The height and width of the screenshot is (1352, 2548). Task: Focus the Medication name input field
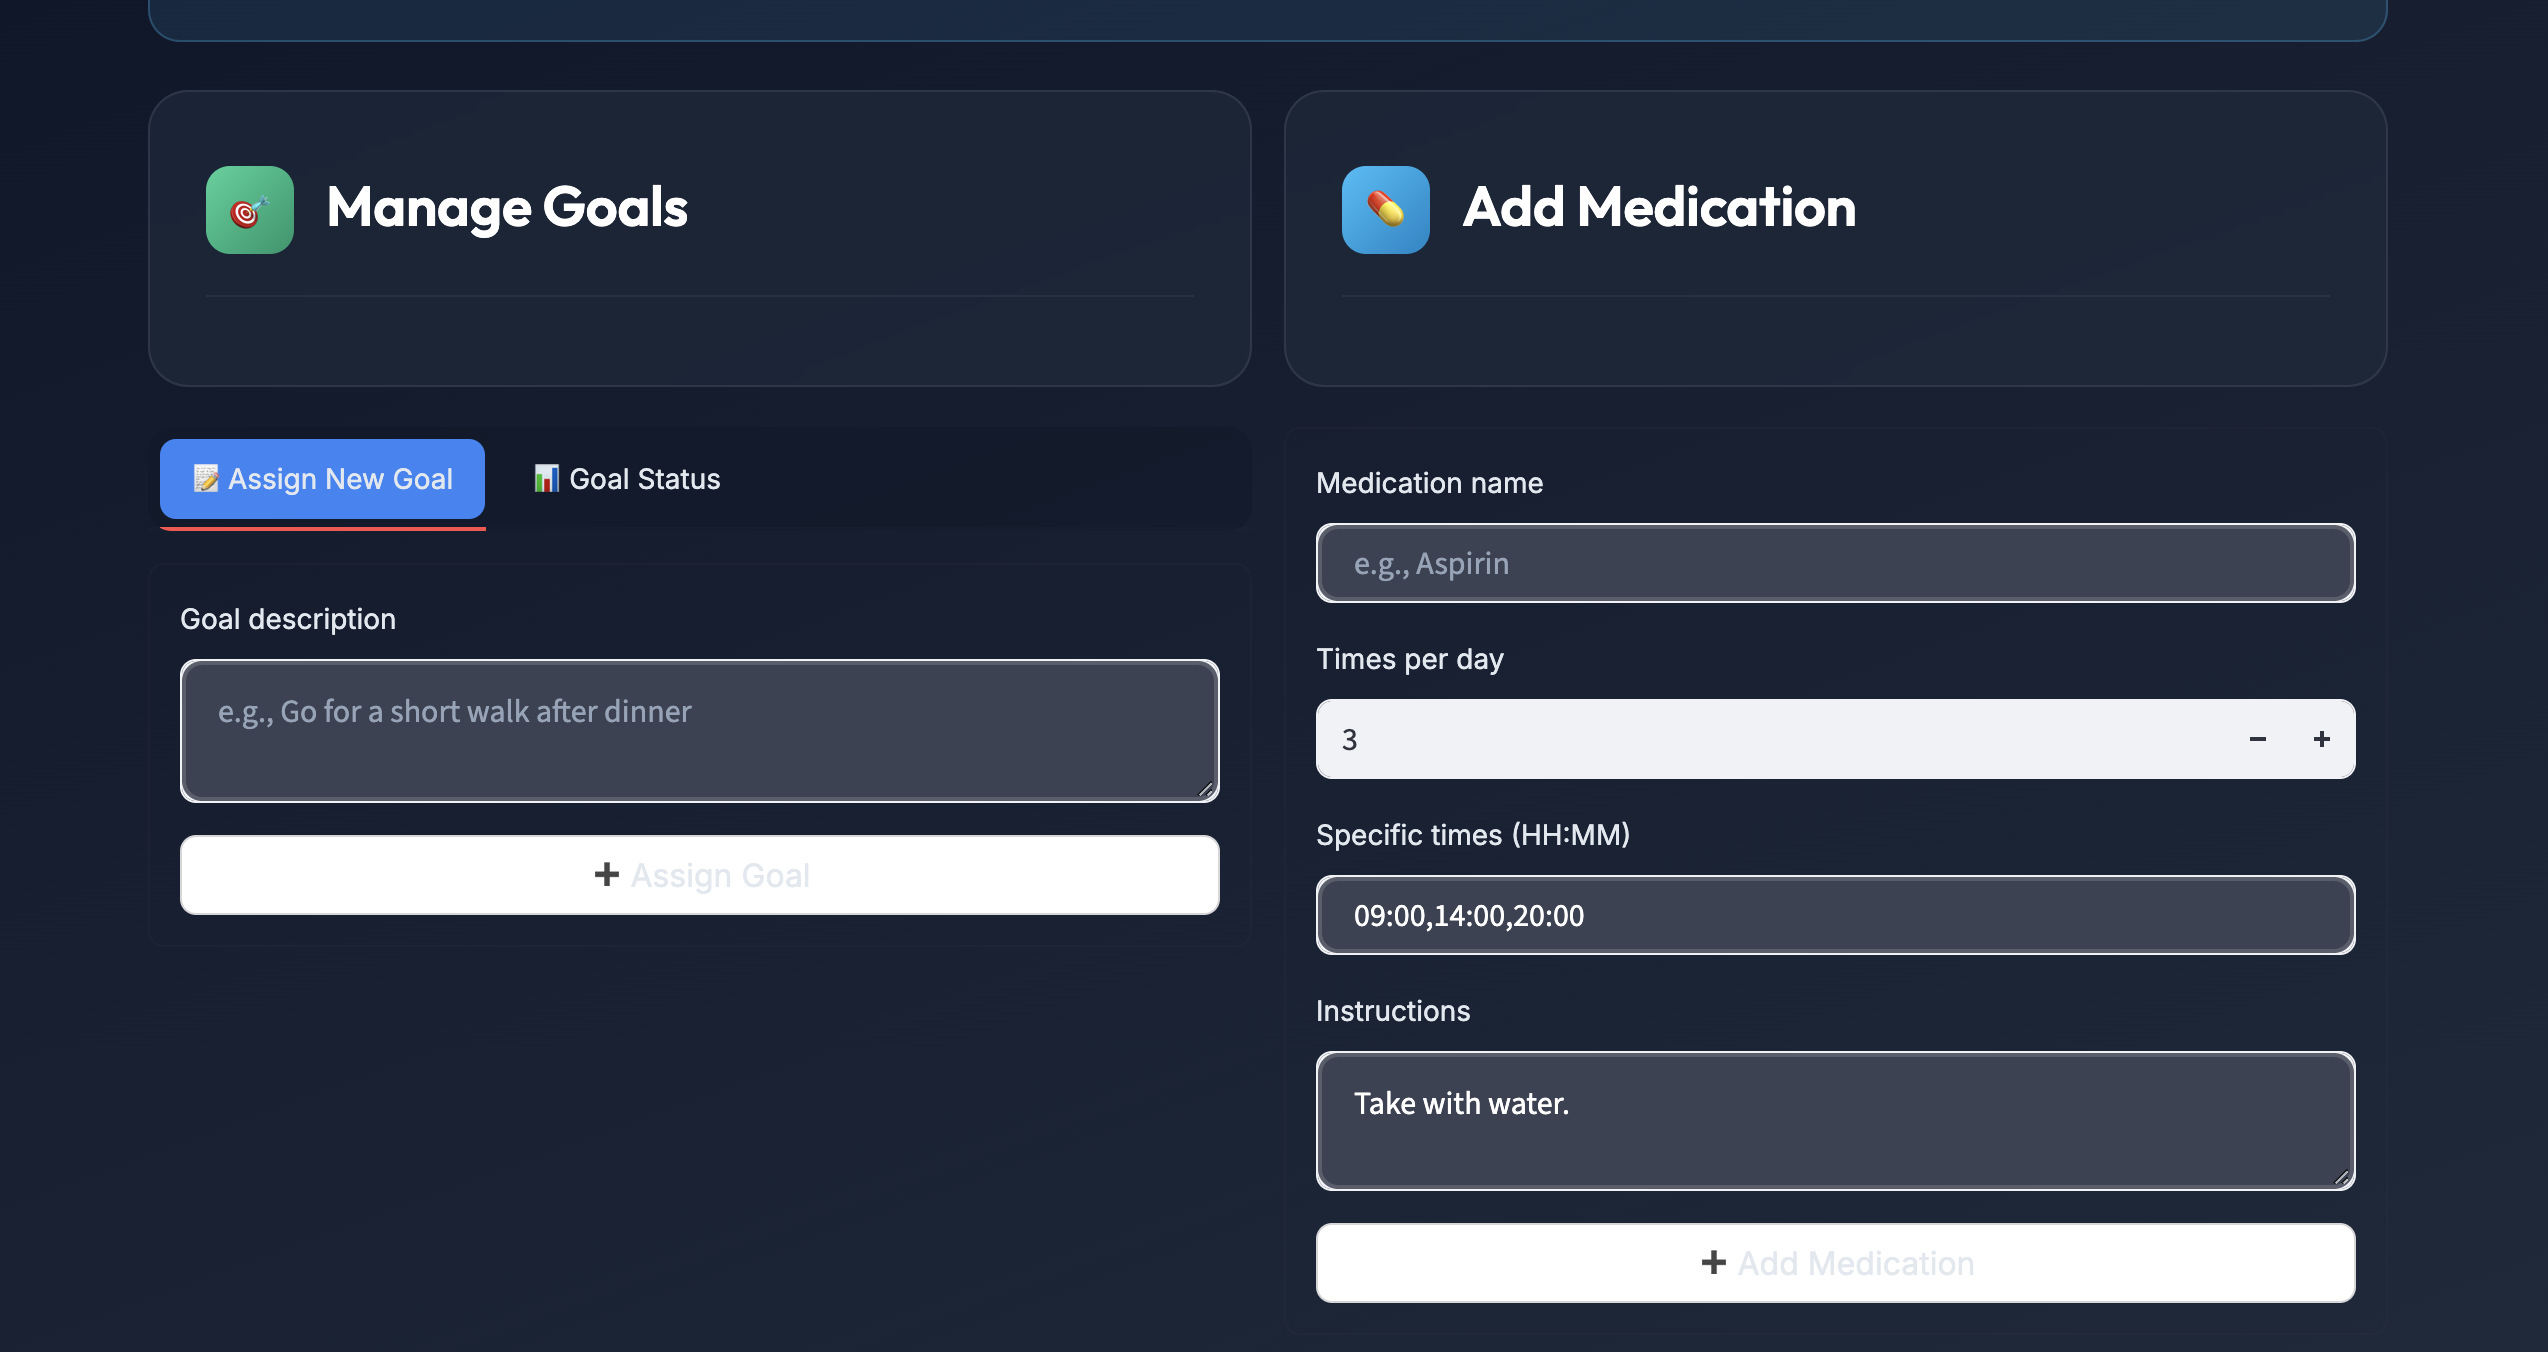tap(1835, 563)
